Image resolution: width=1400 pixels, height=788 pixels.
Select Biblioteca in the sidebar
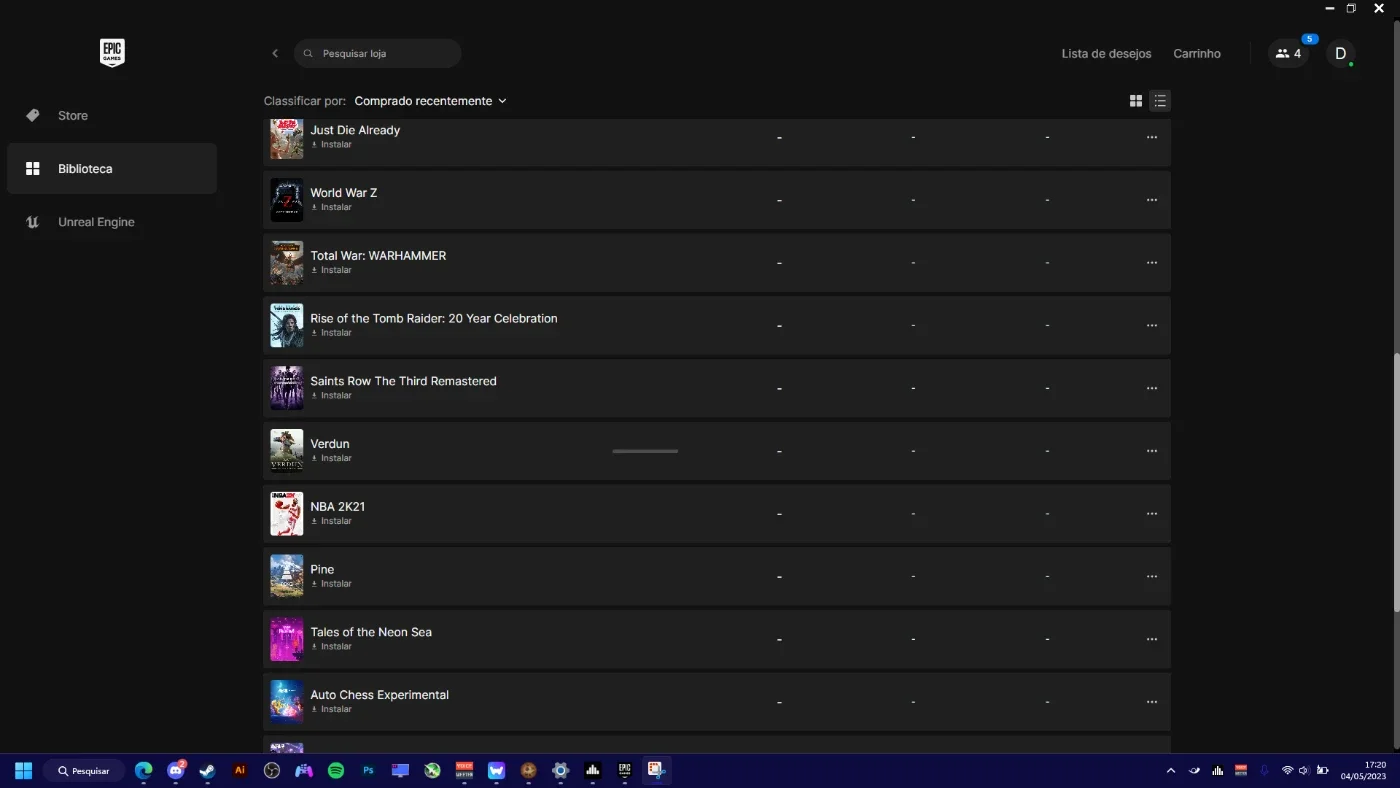(112, 168)
